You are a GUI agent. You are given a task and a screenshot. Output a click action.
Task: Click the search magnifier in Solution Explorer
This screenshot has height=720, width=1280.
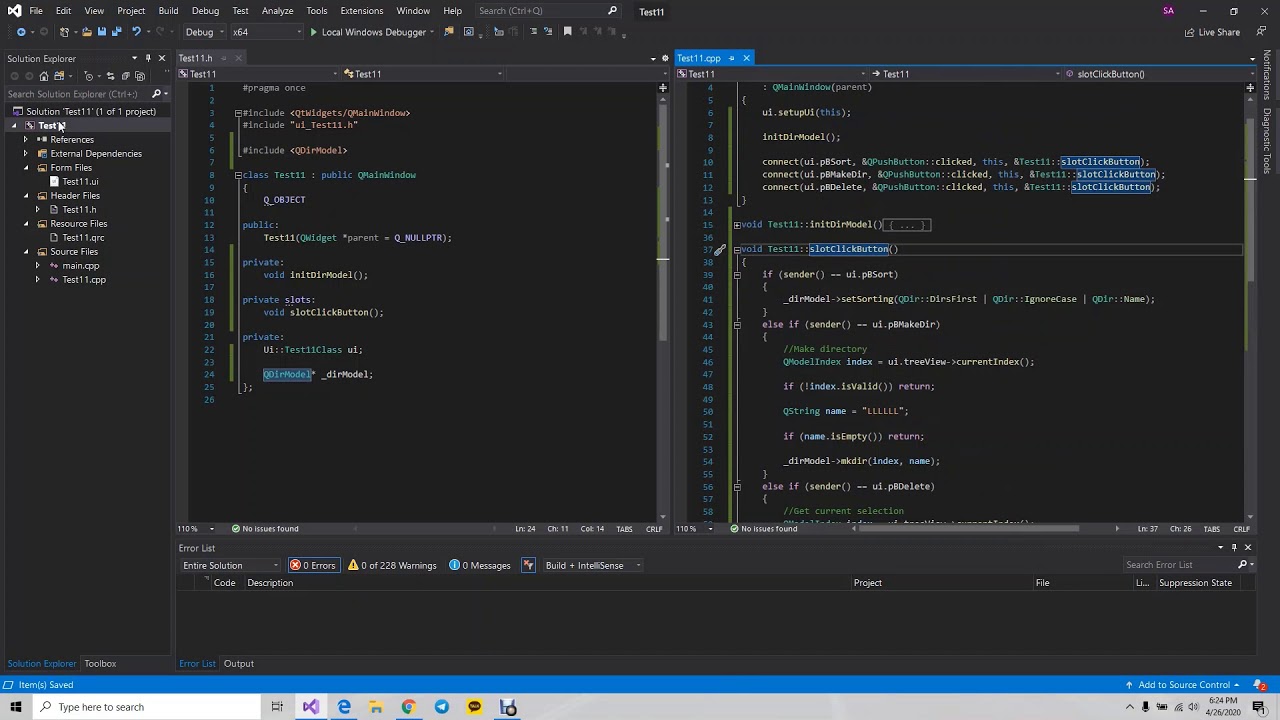click(155, 94)
